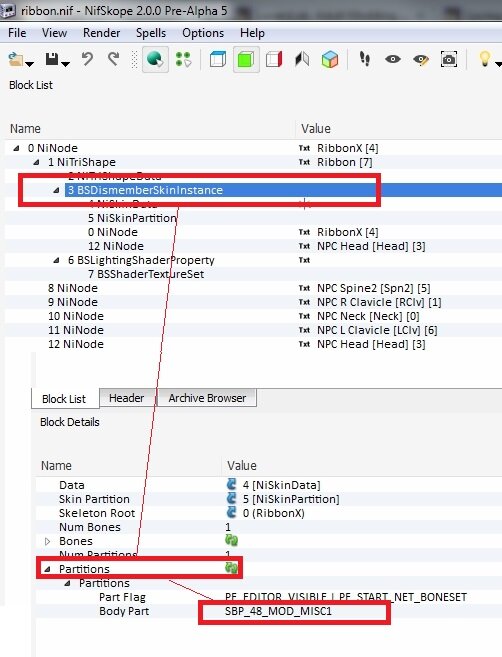Image resolution: width=502 pixels, height=657 pixels.
Task: Click link arrow icon next to 5 [NiSkinPartition]
Action: click(231, 499)
